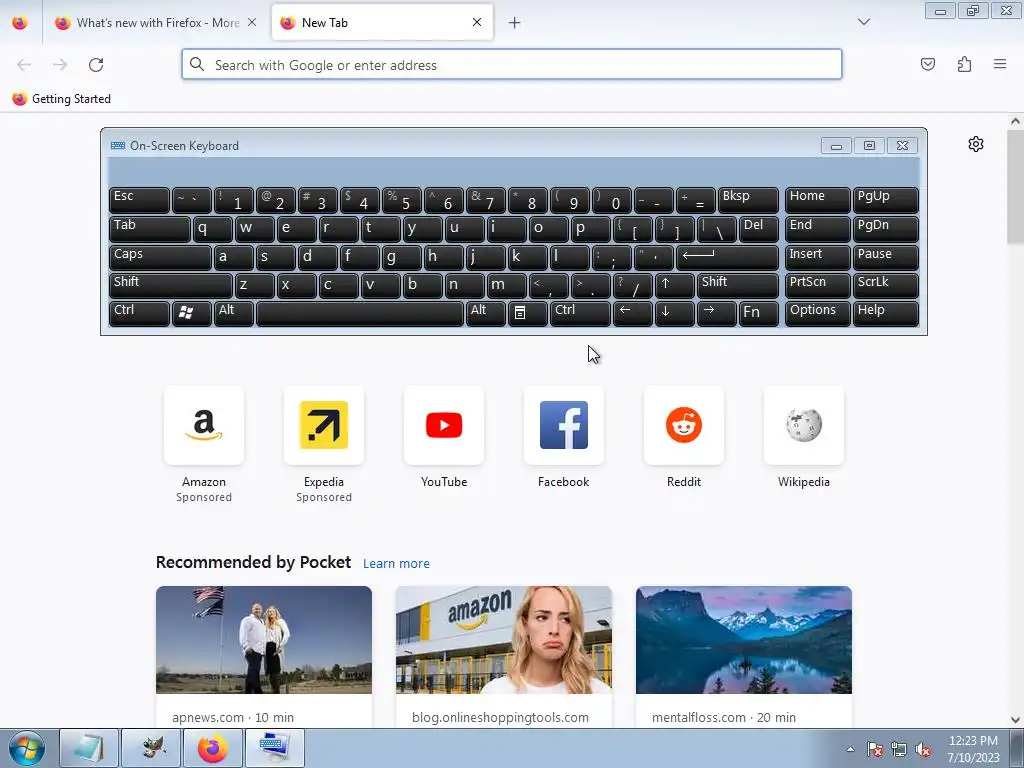The image size is (1024, 768).
Task: Click the Del key on keyboard
Action: [x=760, y=229]
